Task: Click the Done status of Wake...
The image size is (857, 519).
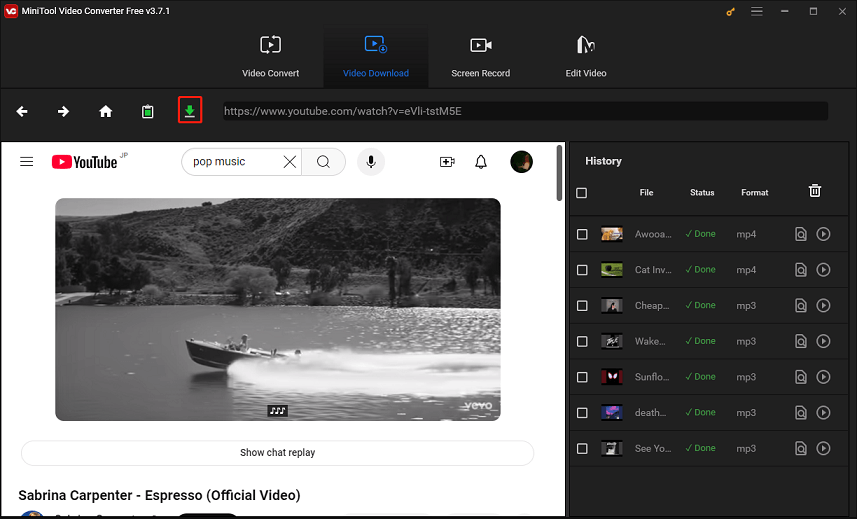Action: 701,341
